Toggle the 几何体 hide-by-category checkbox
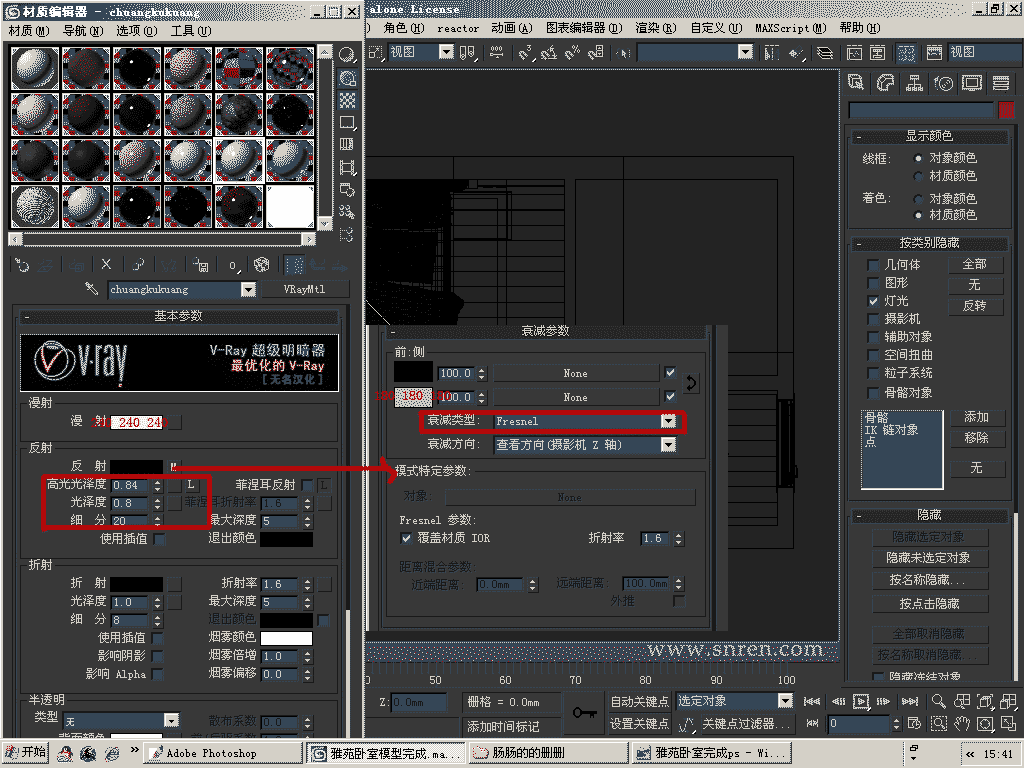Image resolution: width=1024 pixels, height=768 pixels. coord(872,264)
